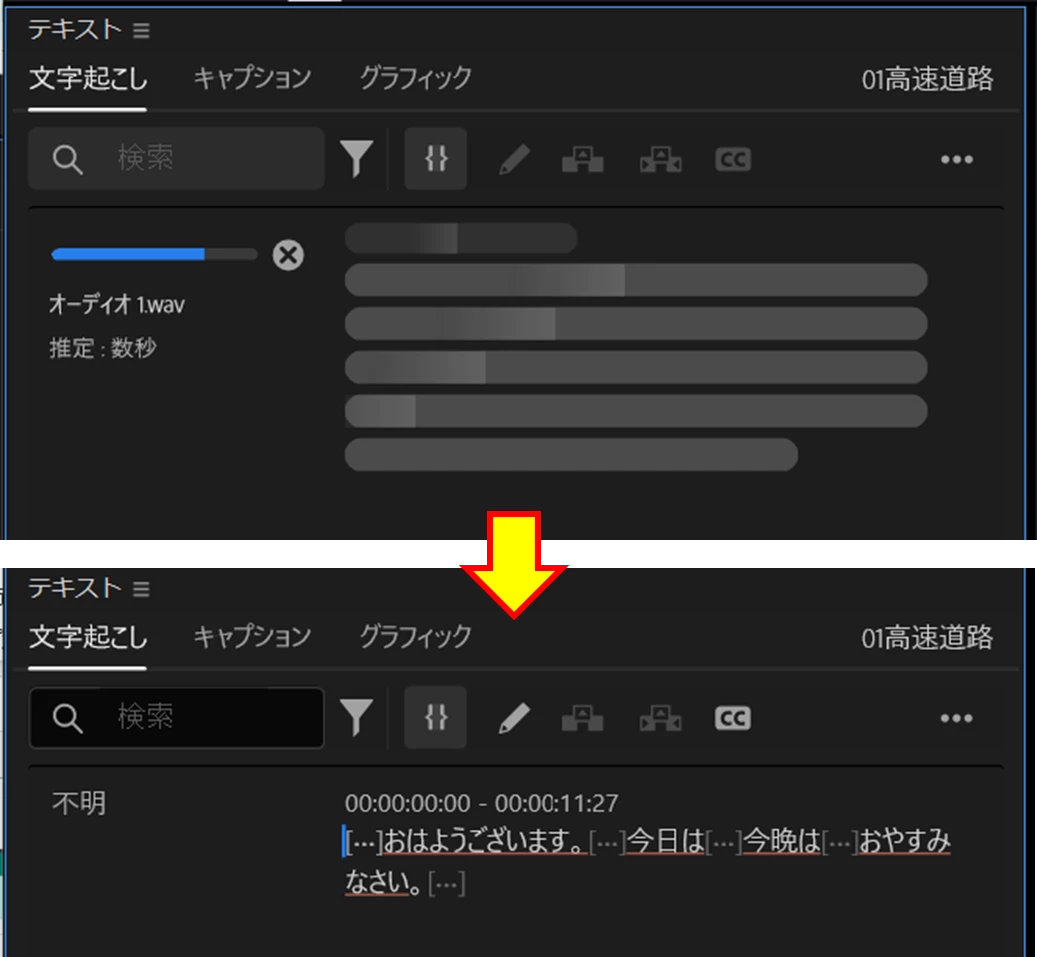
Task: Toggle pauses display button in upper panel
Action: (436, 159)
